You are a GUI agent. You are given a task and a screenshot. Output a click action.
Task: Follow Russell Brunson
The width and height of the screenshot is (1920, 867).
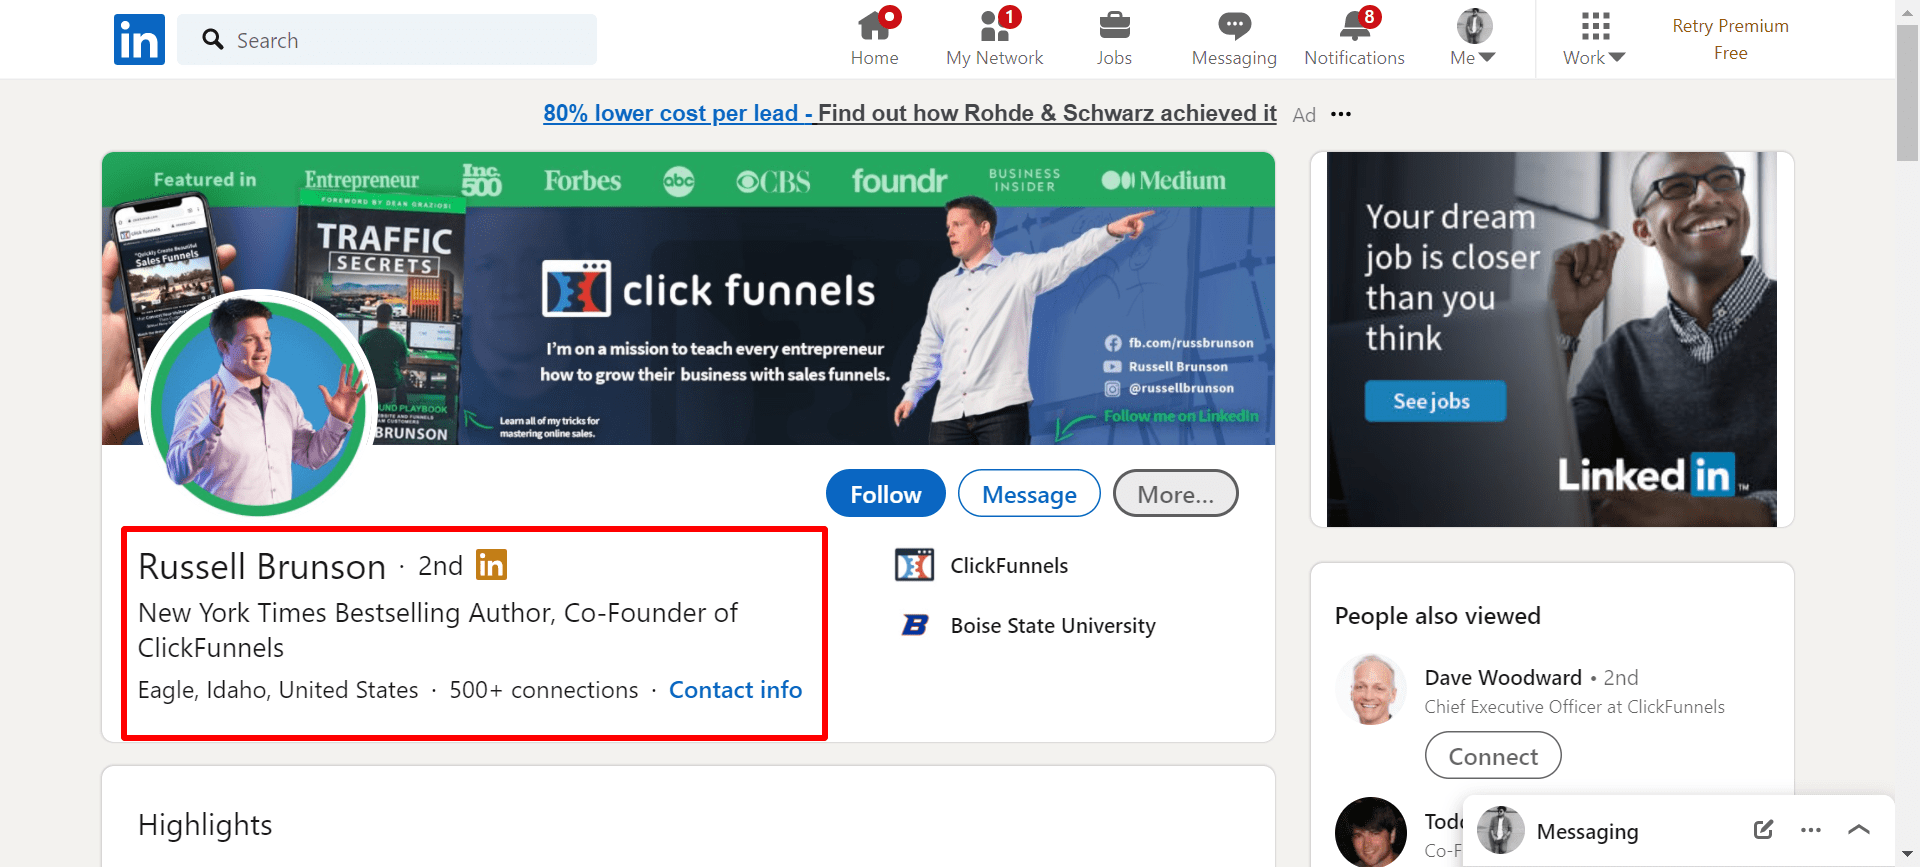(x=886, y=493)
